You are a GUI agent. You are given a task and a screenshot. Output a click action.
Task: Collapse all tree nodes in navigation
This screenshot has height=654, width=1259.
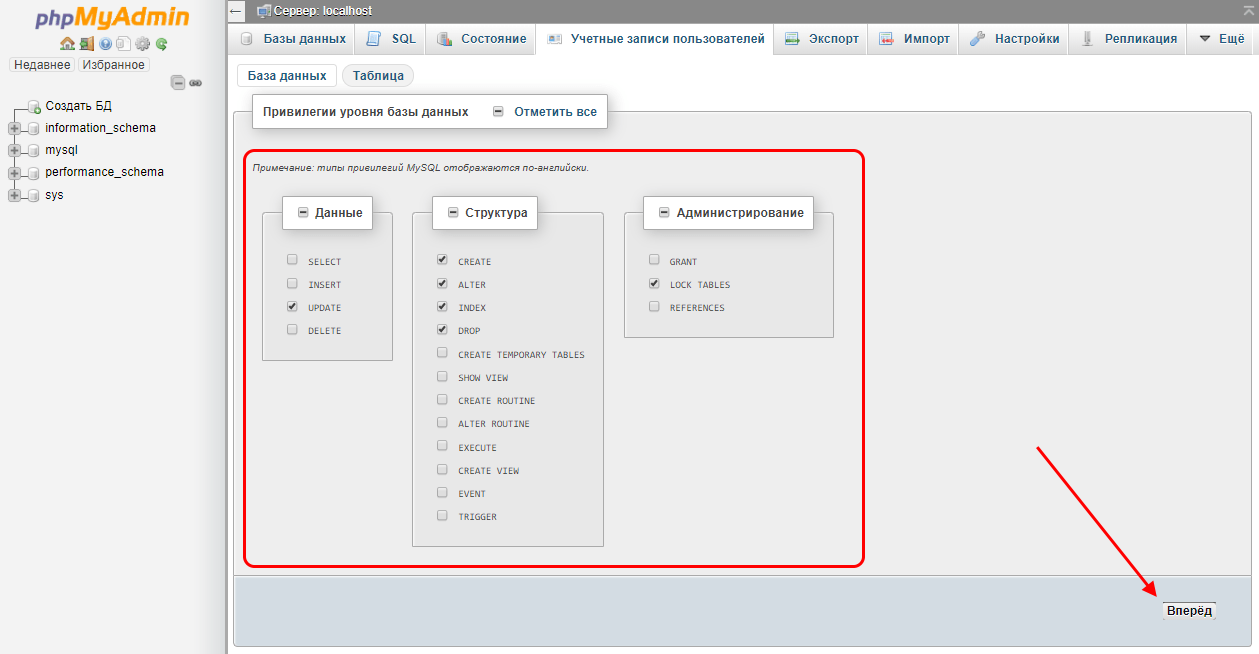[178, 83]
